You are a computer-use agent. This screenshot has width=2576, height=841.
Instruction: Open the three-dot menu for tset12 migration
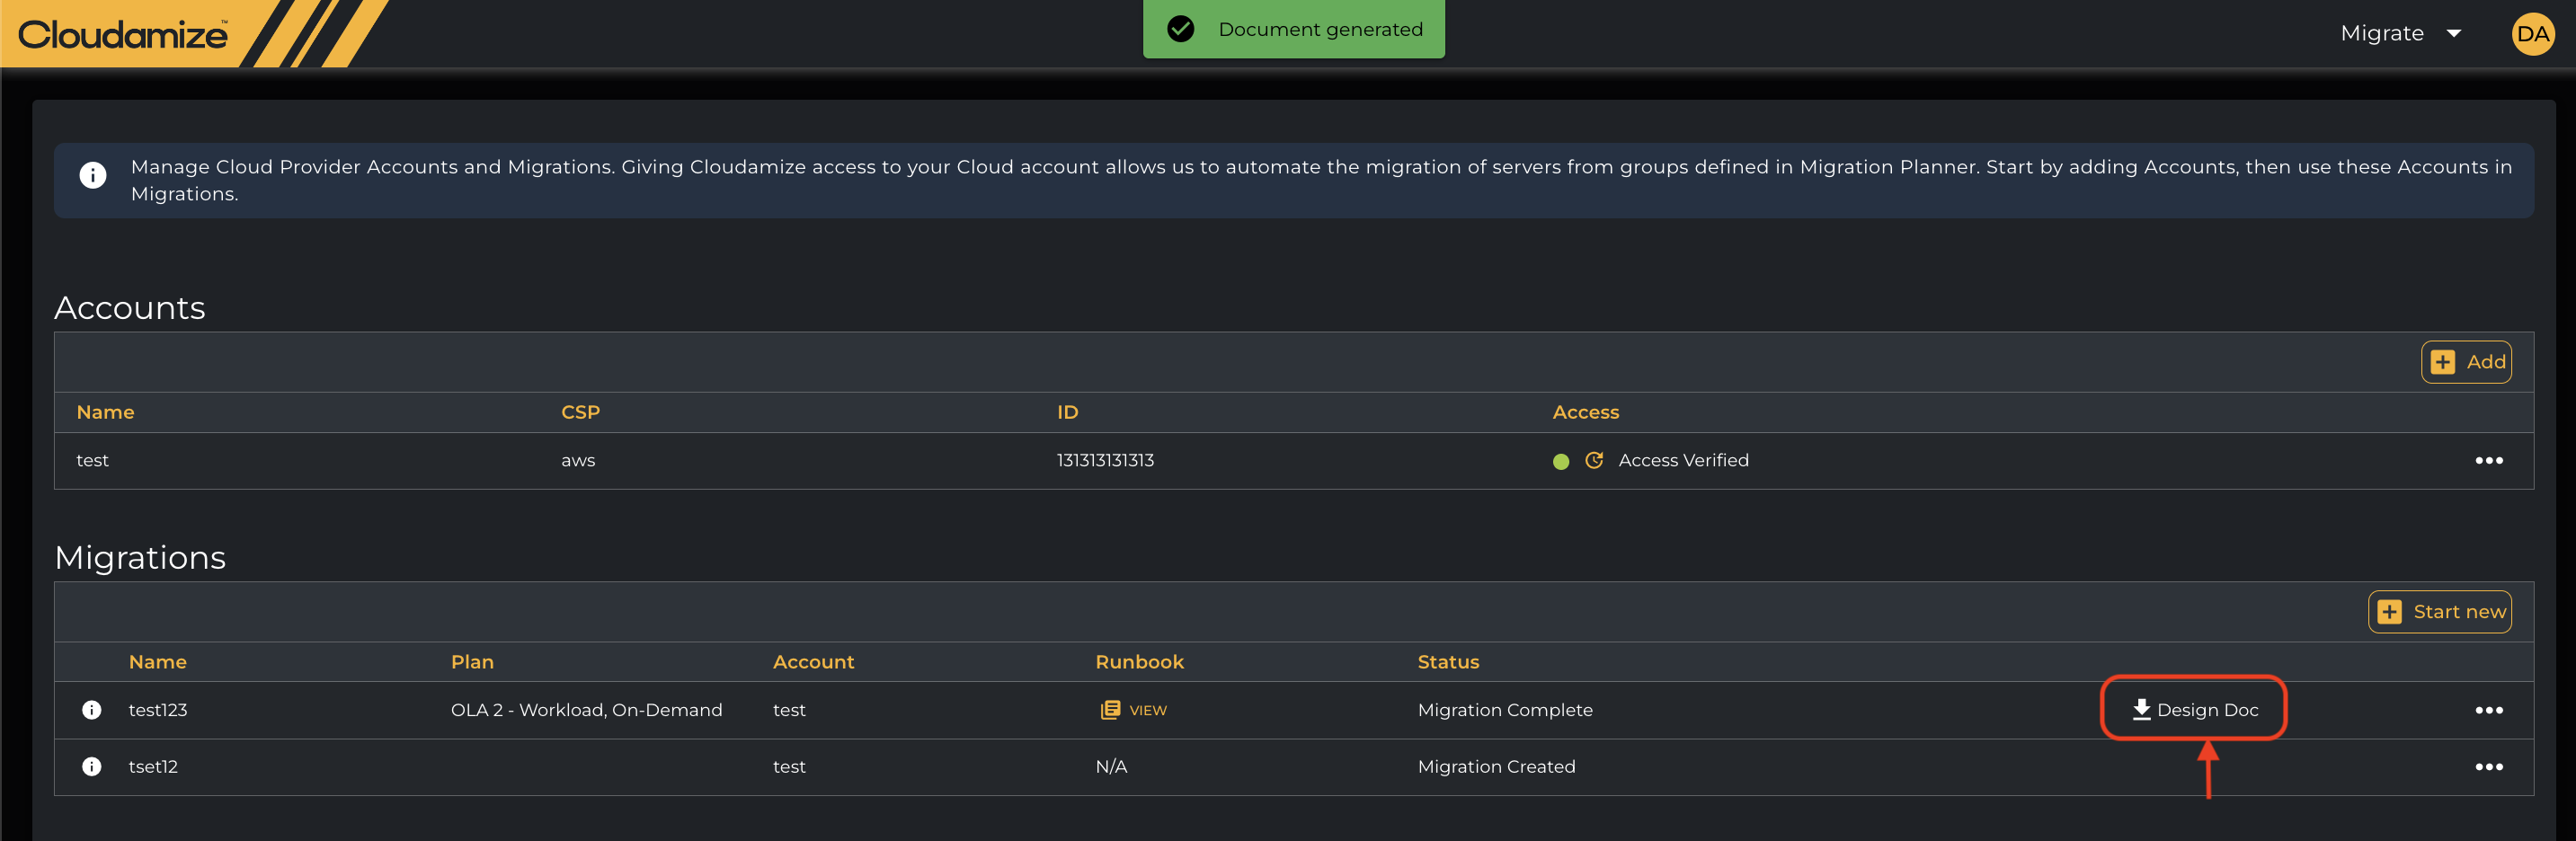[x=2488, y=767]
